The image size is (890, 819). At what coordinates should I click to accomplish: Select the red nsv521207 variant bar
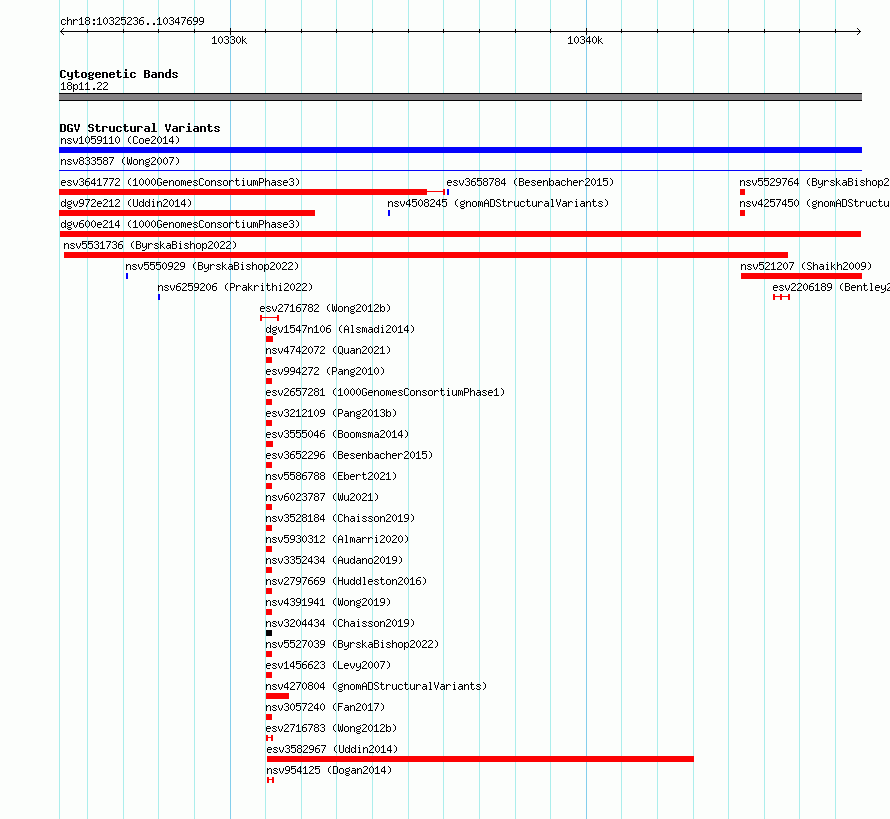click(x=801, y=276)
